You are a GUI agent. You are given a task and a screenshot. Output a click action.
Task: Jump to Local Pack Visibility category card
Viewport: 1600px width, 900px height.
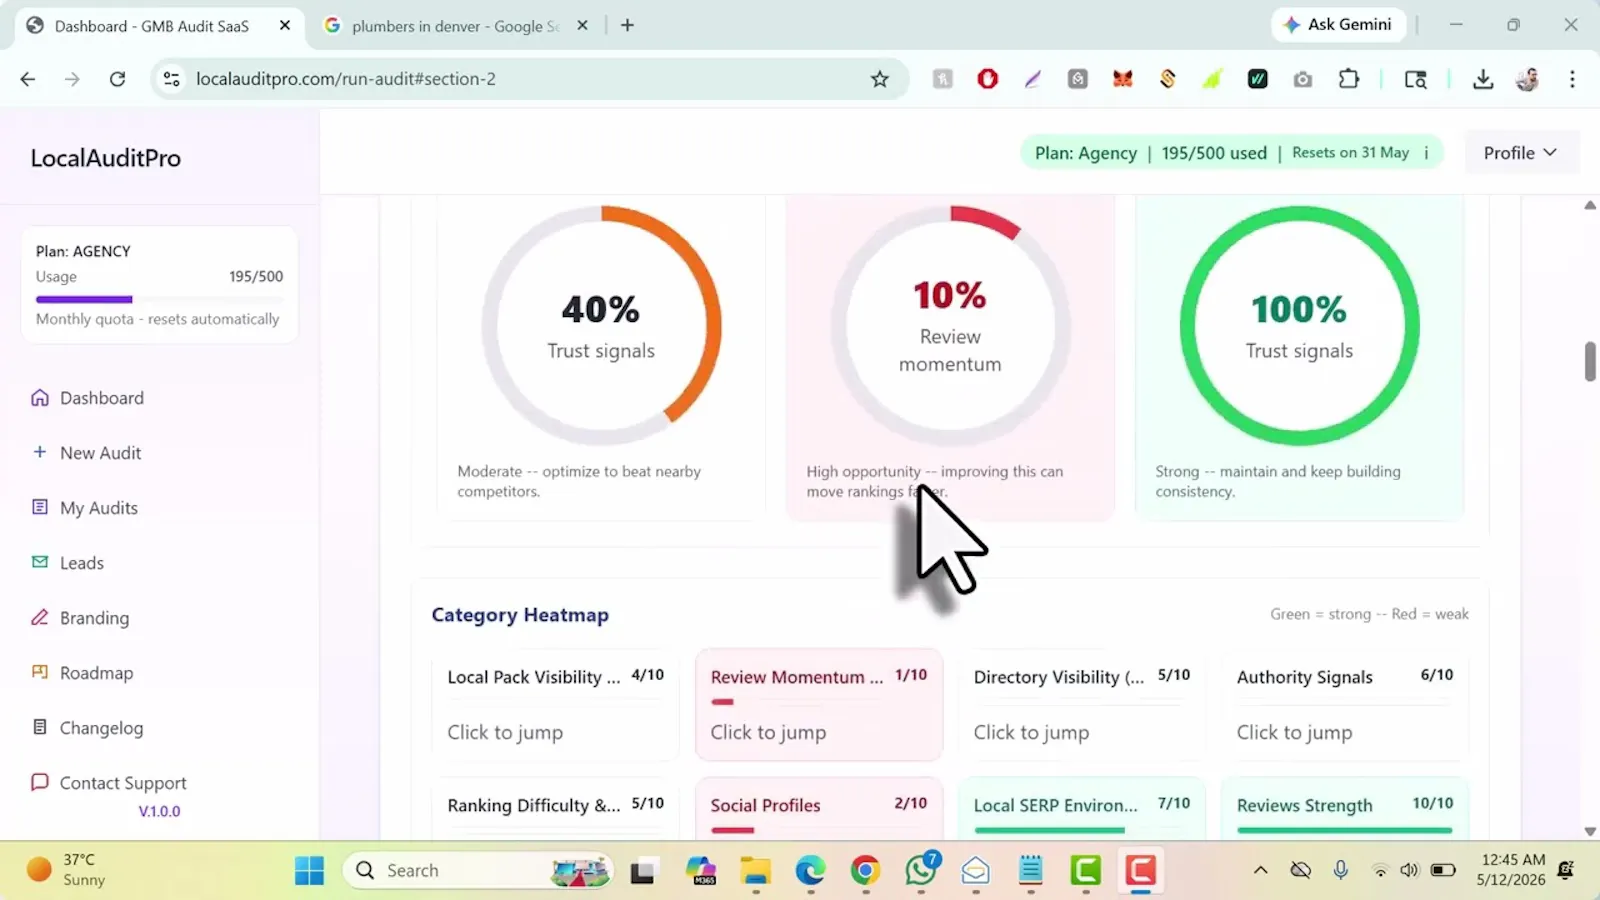555,705
